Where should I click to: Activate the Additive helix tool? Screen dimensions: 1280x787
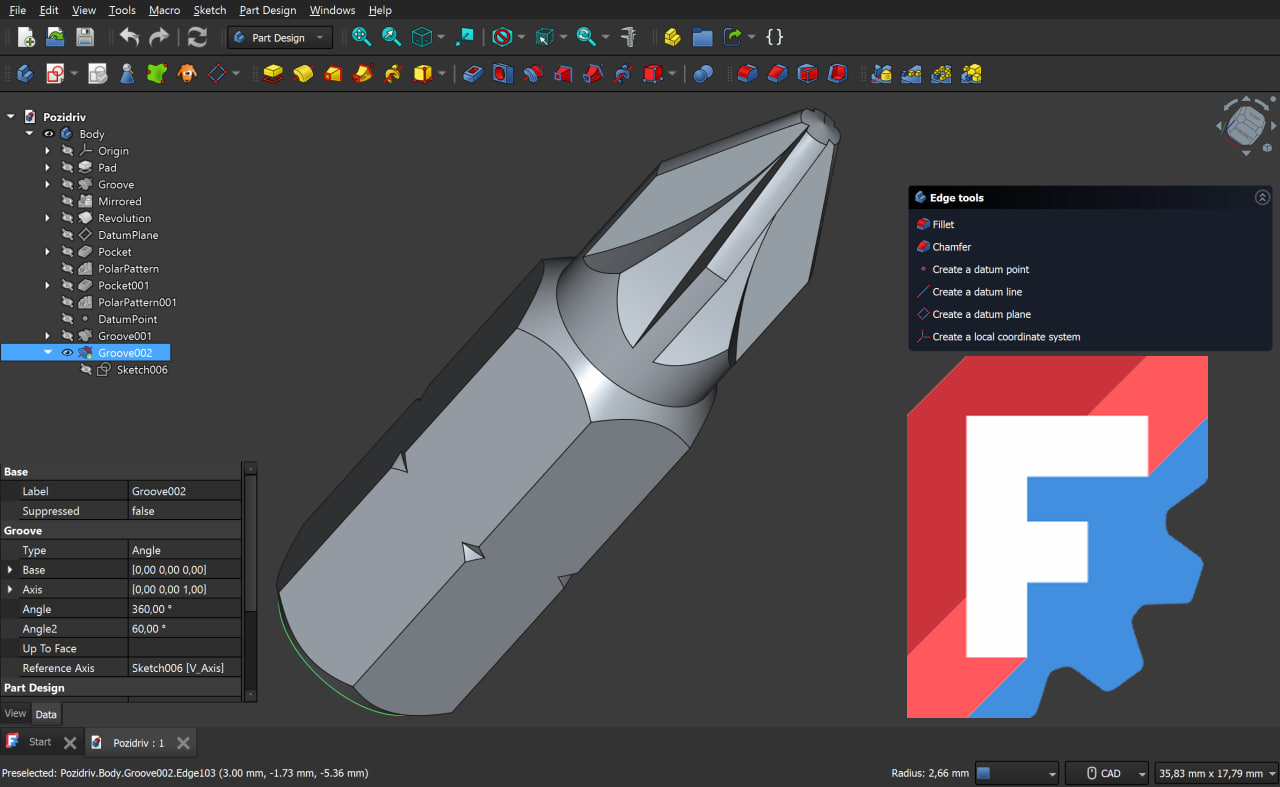pos(393,73)
